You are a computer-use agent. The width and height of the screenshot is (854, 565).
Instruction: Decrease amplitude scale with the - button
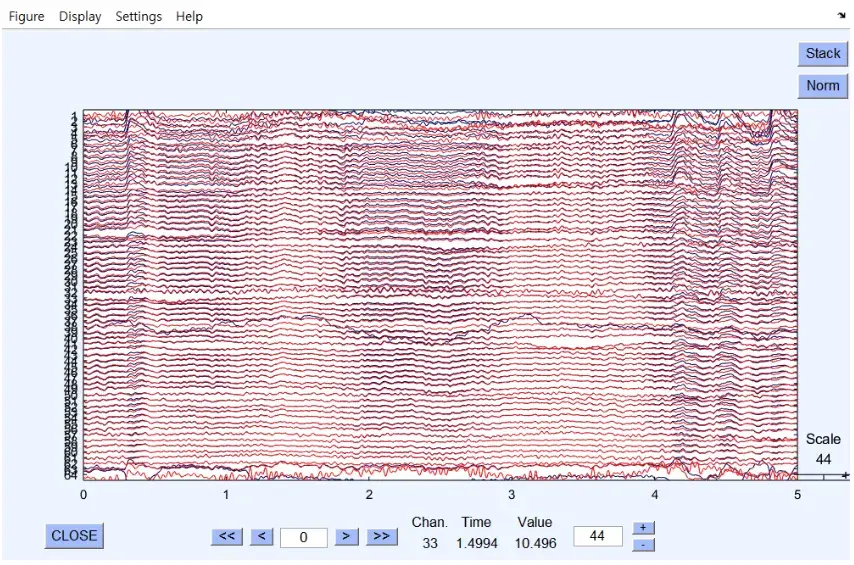[643, 544]
